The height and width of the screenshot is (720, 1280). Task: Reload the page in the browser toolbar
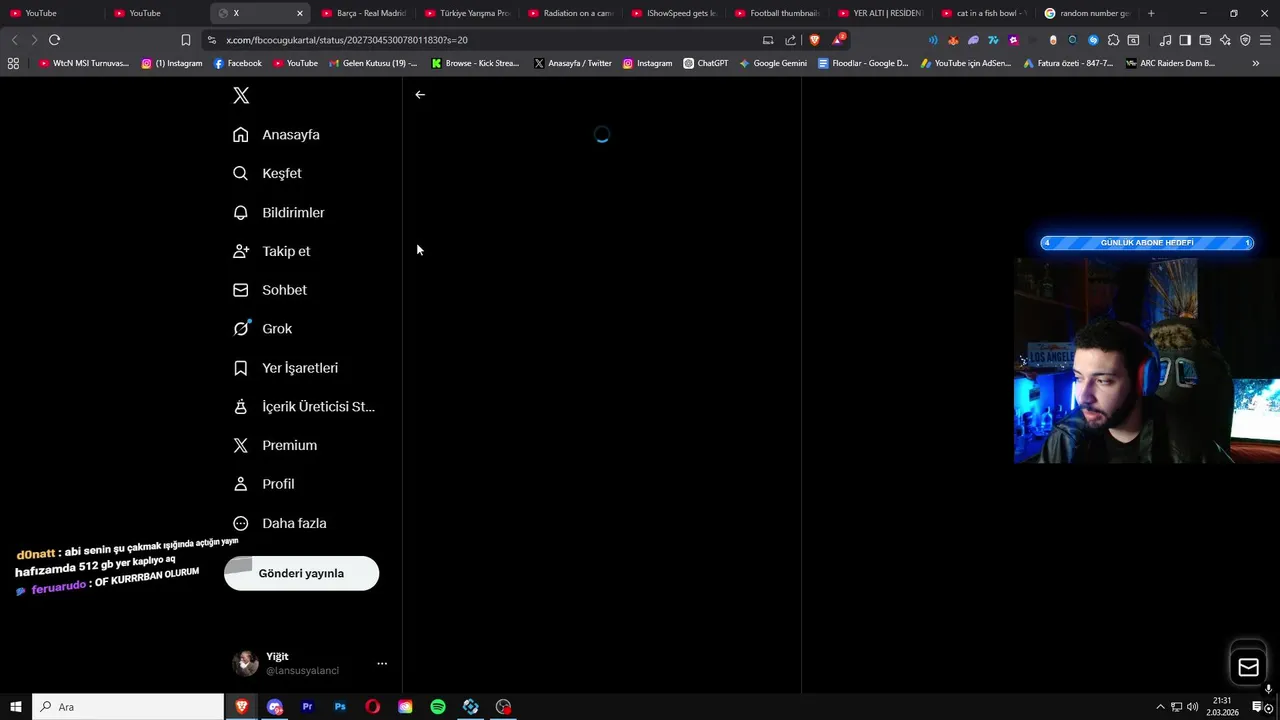54,40
